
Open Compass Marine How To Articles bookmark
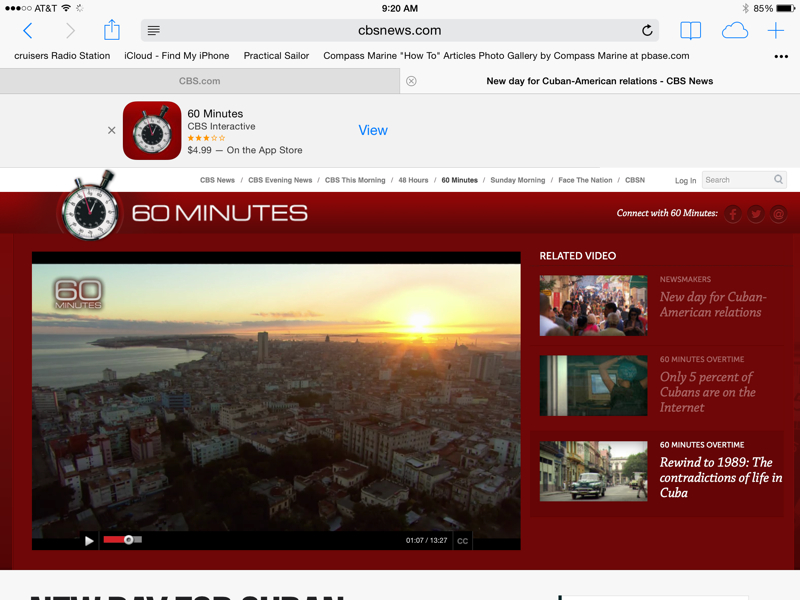click(506, 56)
